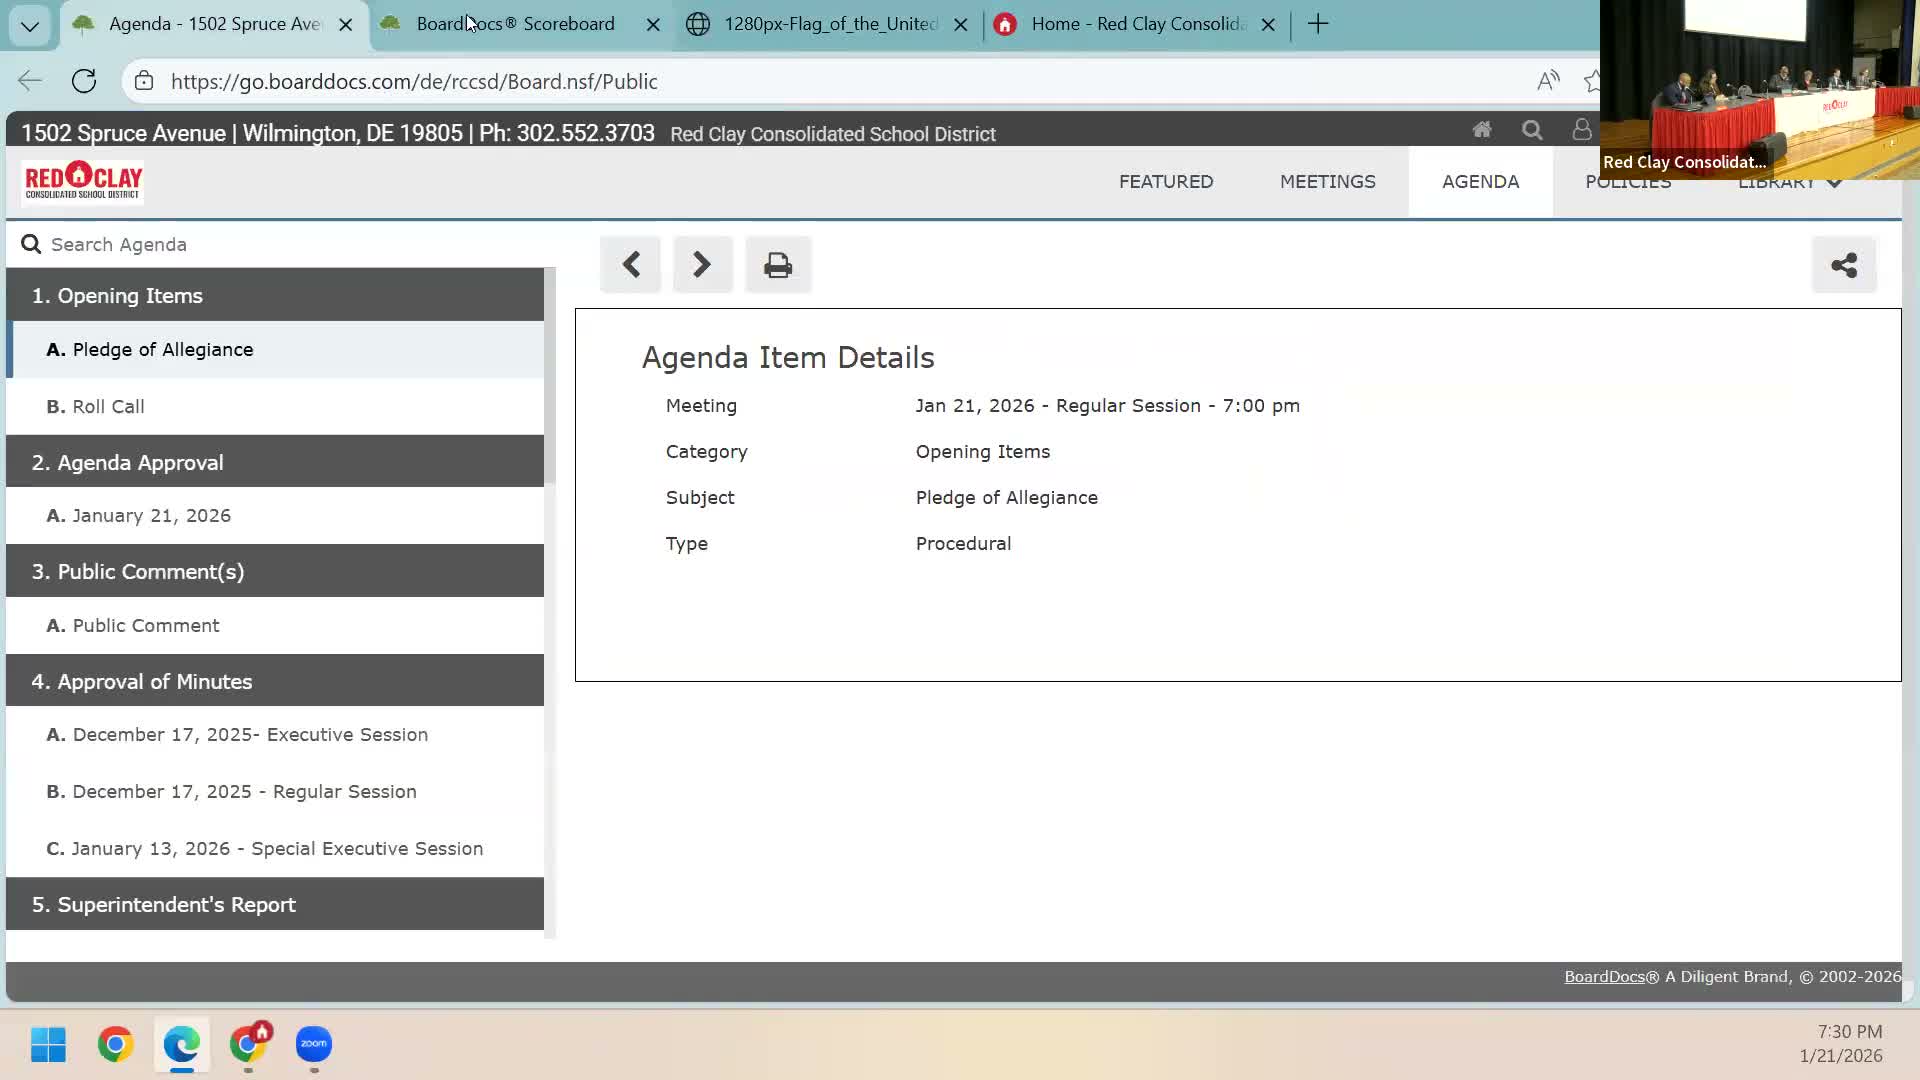The height and width of the screenshot is (1080, 1920).
Task: Switch to BoardDocs Scoreboard browser tab
Action: (515, 24)
